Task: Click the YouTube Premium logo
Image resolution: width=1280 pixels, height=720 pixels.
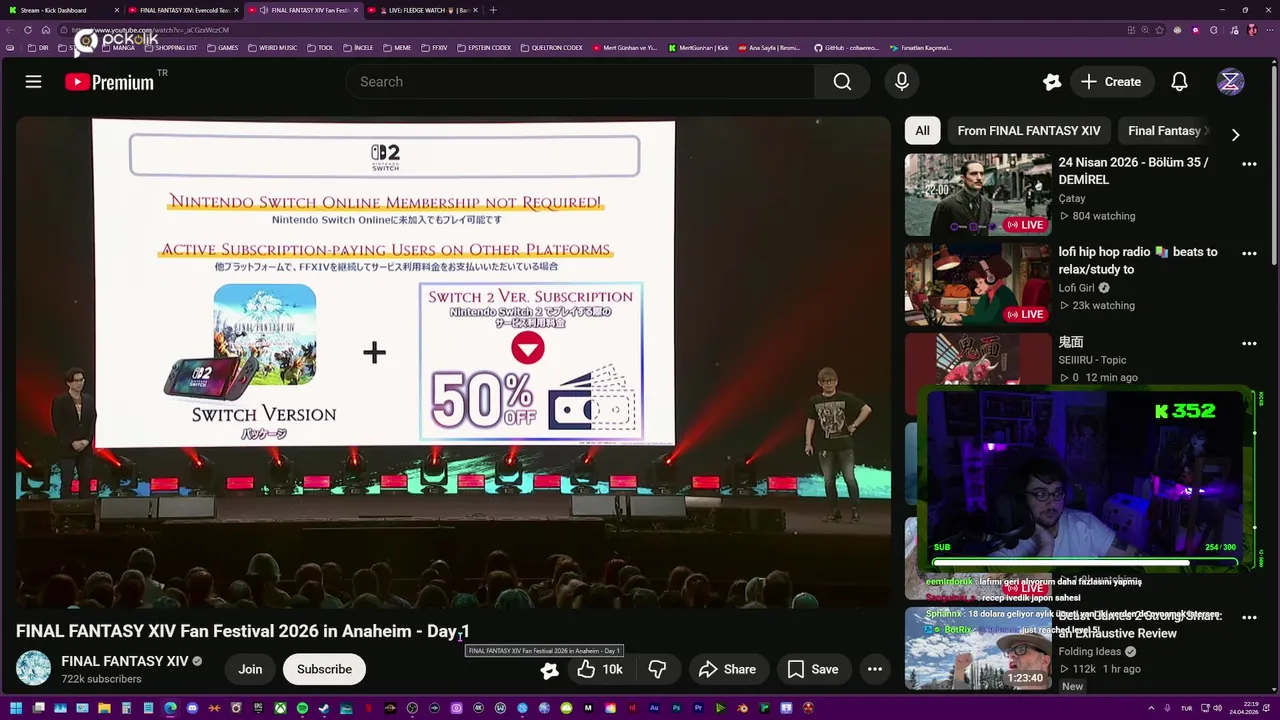Action: [x=110, y=82]
